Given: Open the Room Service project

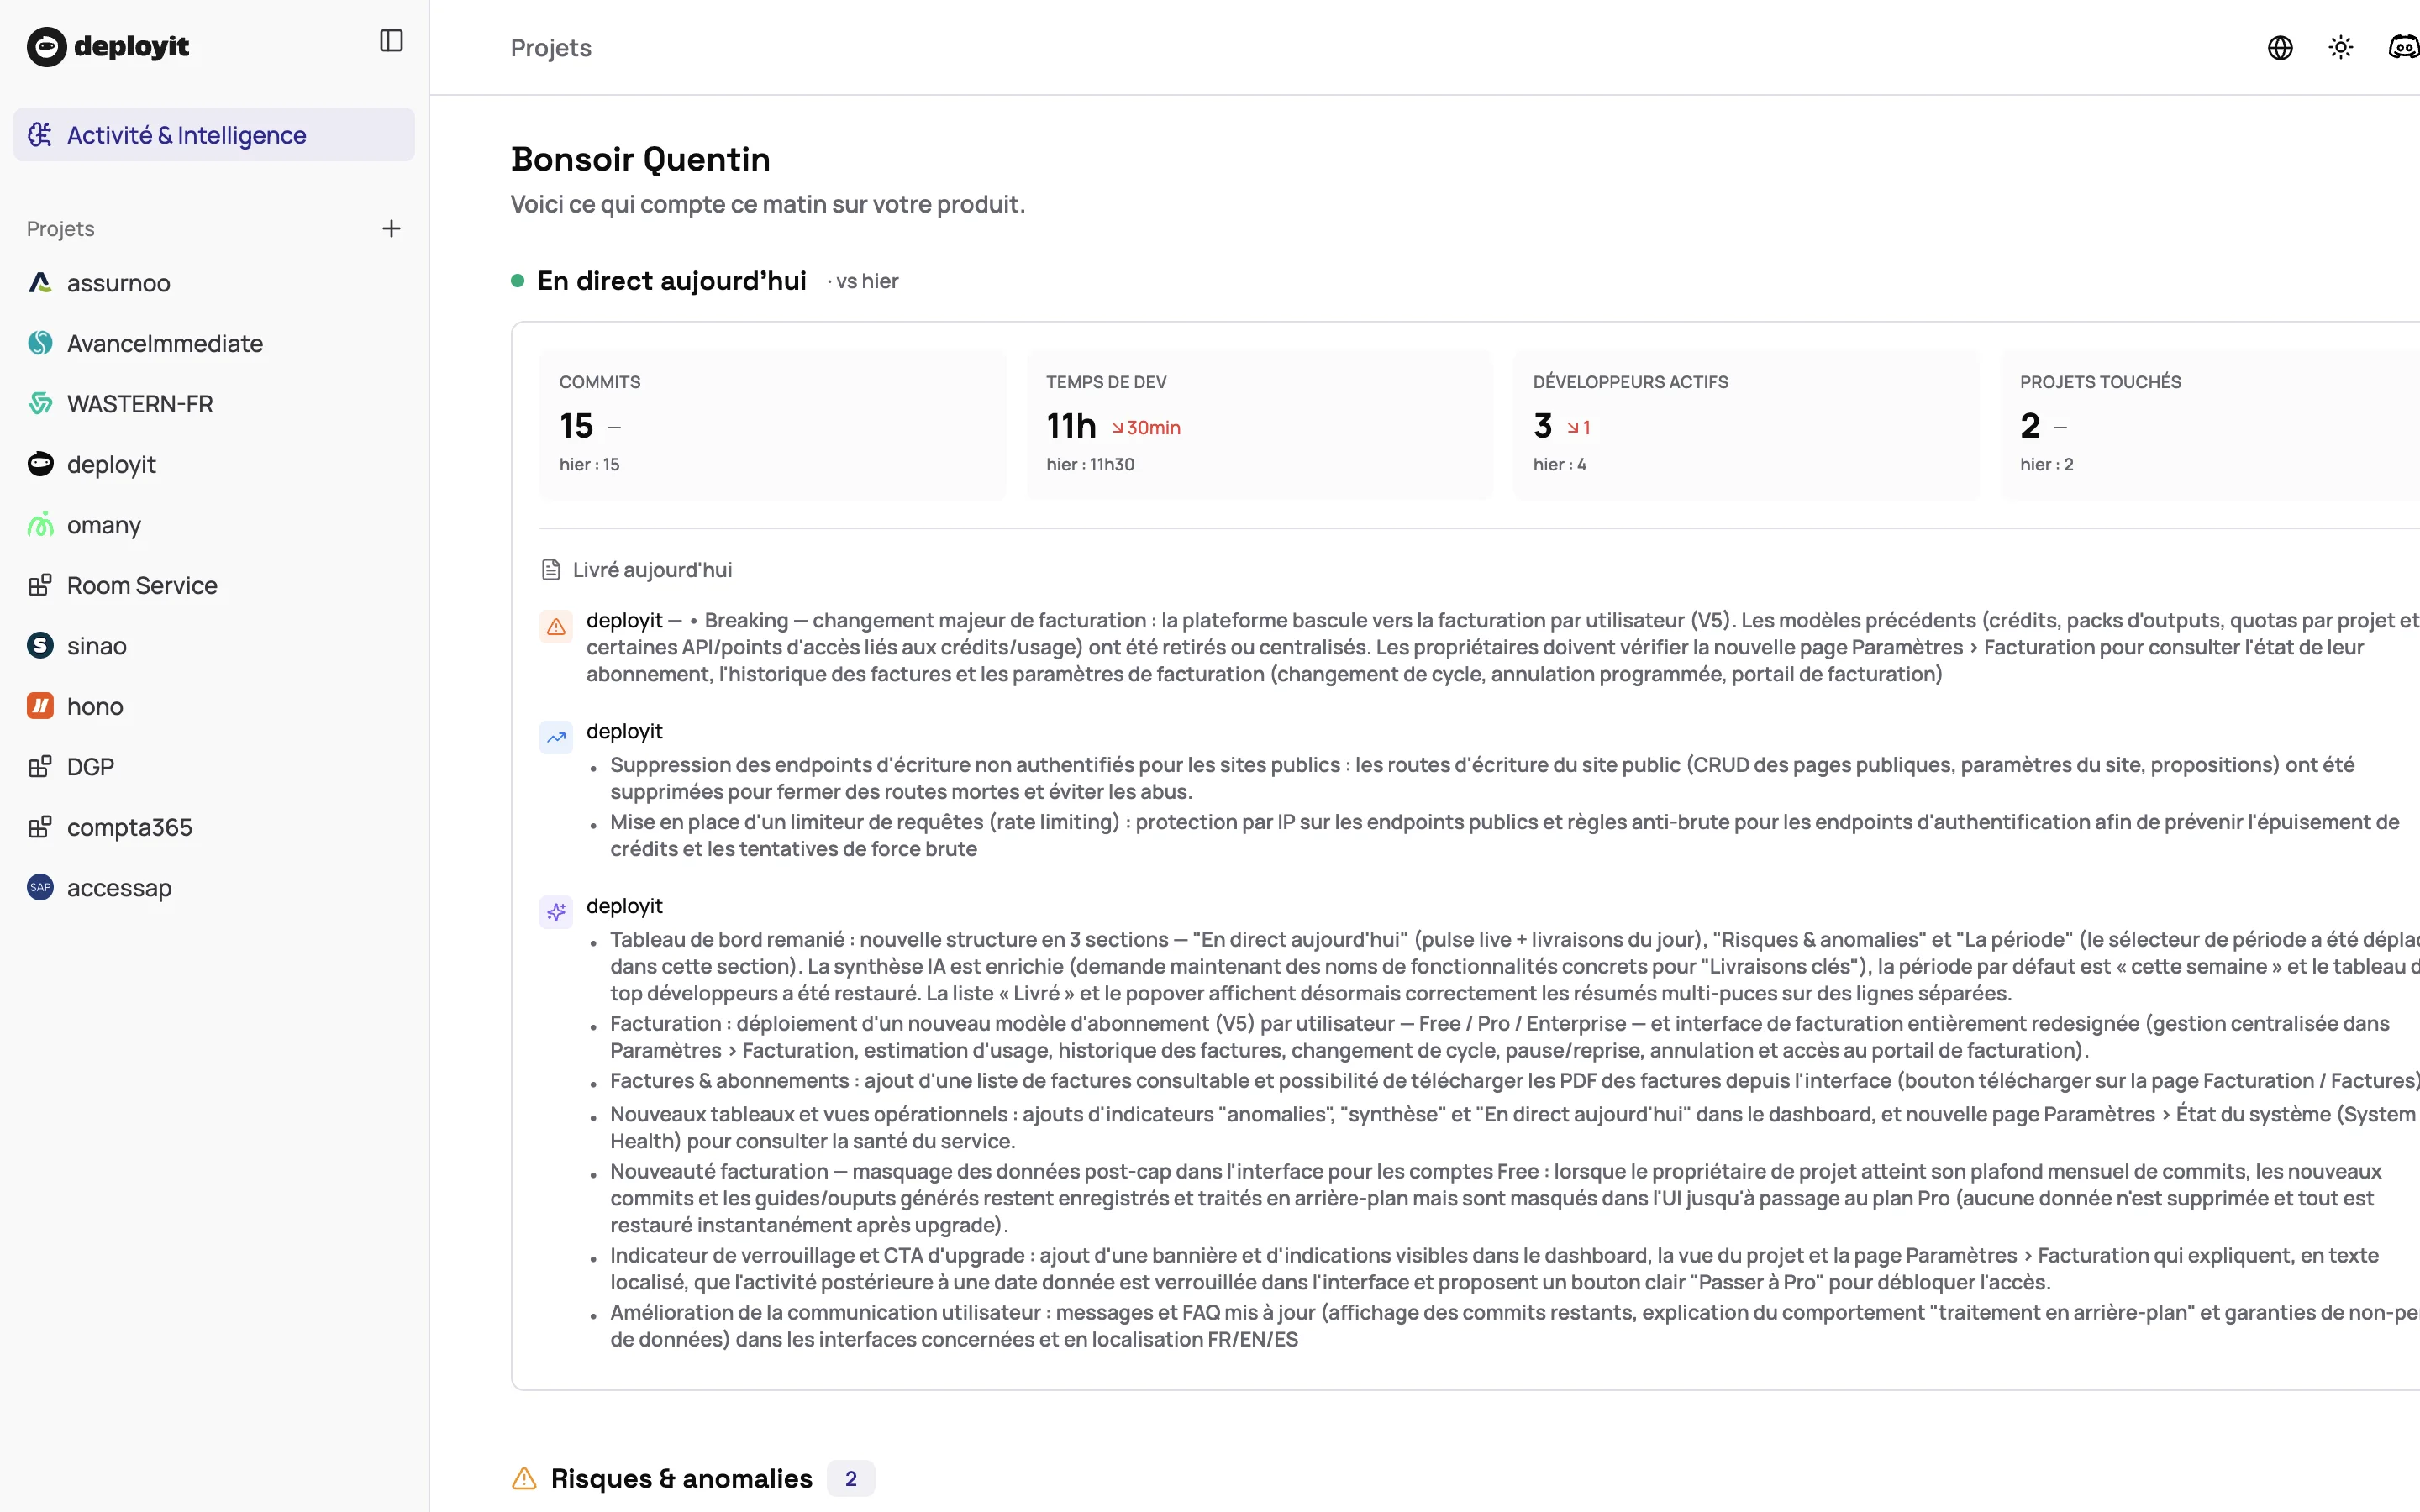Looking at the screenshot, I should (x=141, y=585).
